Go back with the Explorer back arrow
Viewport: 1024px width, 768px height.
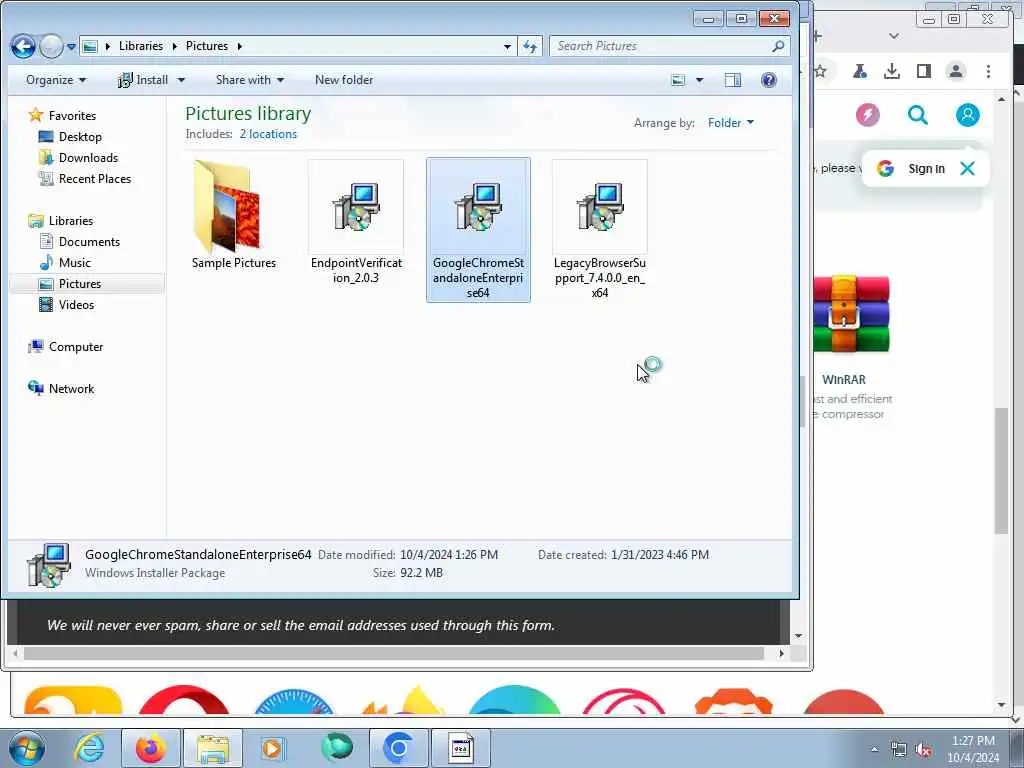pos(23,46)
